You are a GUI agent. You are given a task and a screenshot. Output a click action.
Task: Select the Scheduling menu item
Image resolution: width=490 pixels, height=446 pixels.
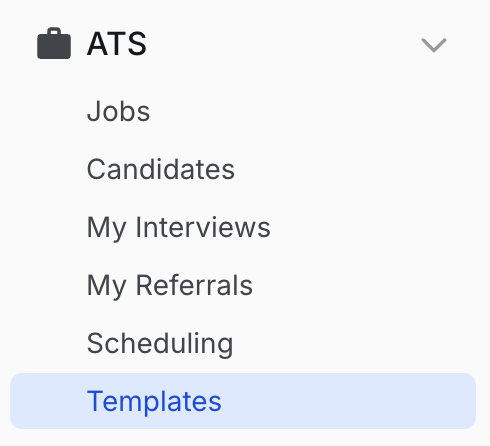tap(160, 344)
